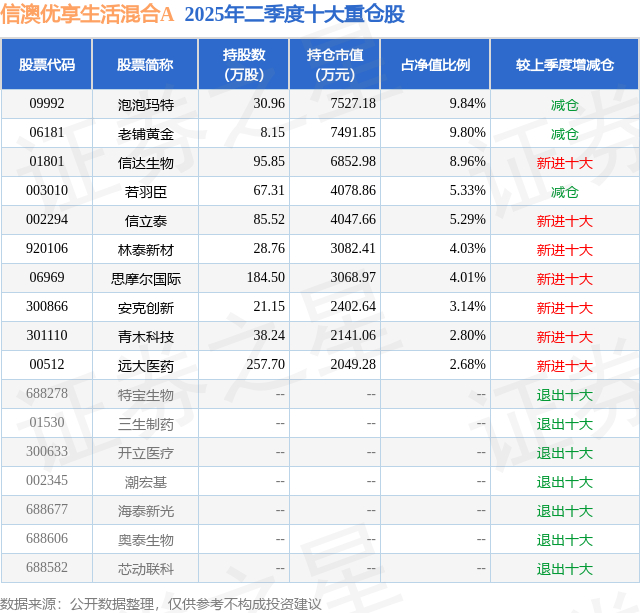The image size is (640, 613).
Task: Click stock code 00512
Action: point(47,364)
